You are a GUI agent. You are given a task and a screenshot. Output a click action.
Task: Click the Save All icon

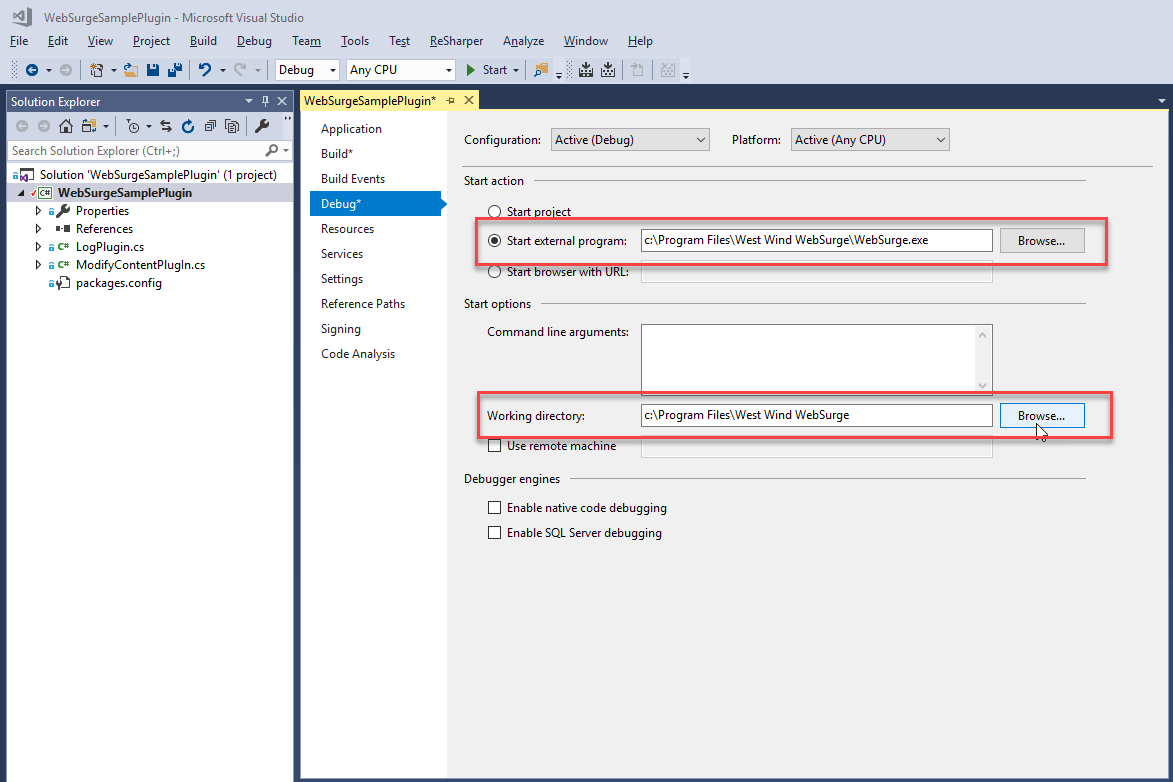pos(175,70)
